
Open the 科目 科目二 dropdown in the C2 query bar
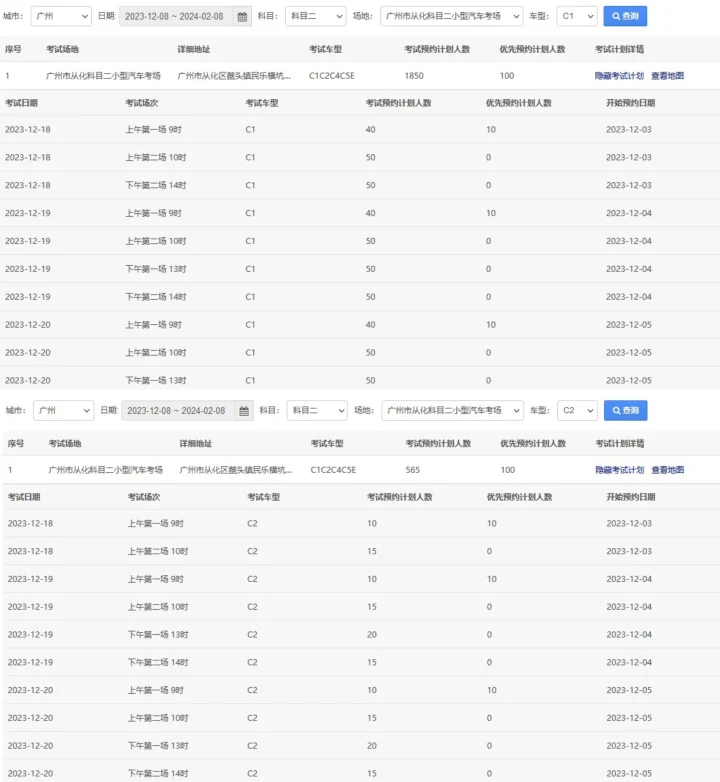(316, 411)
